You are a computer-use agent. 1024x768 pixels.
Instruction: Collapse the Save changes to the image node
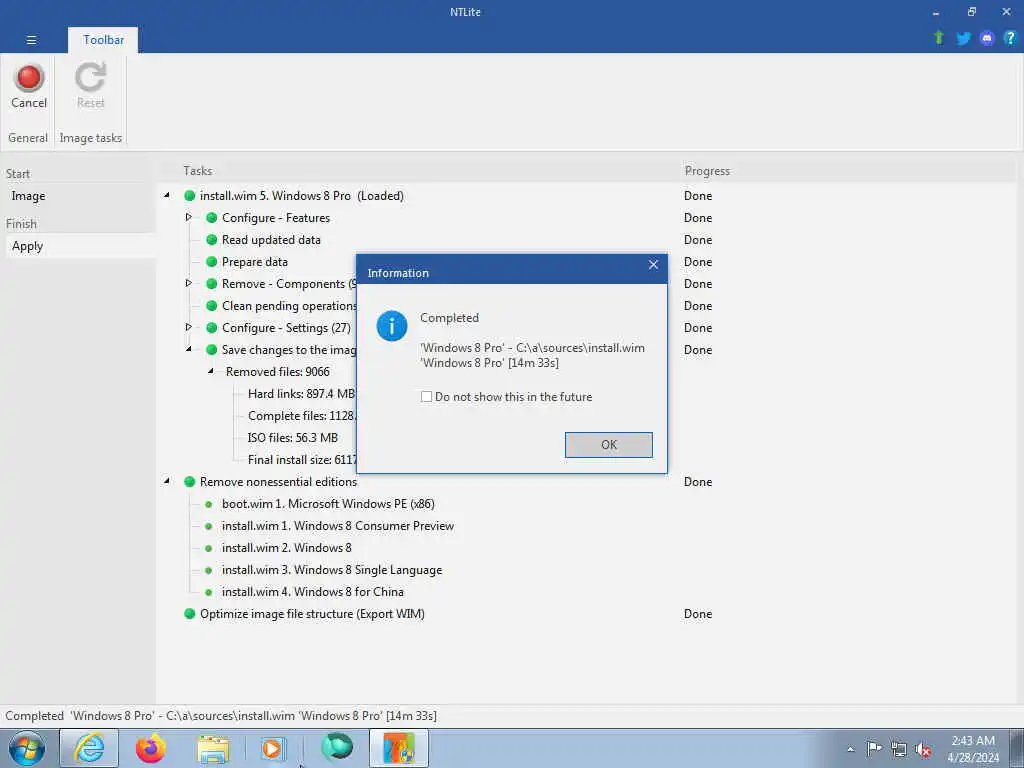(x=189, y=349)
